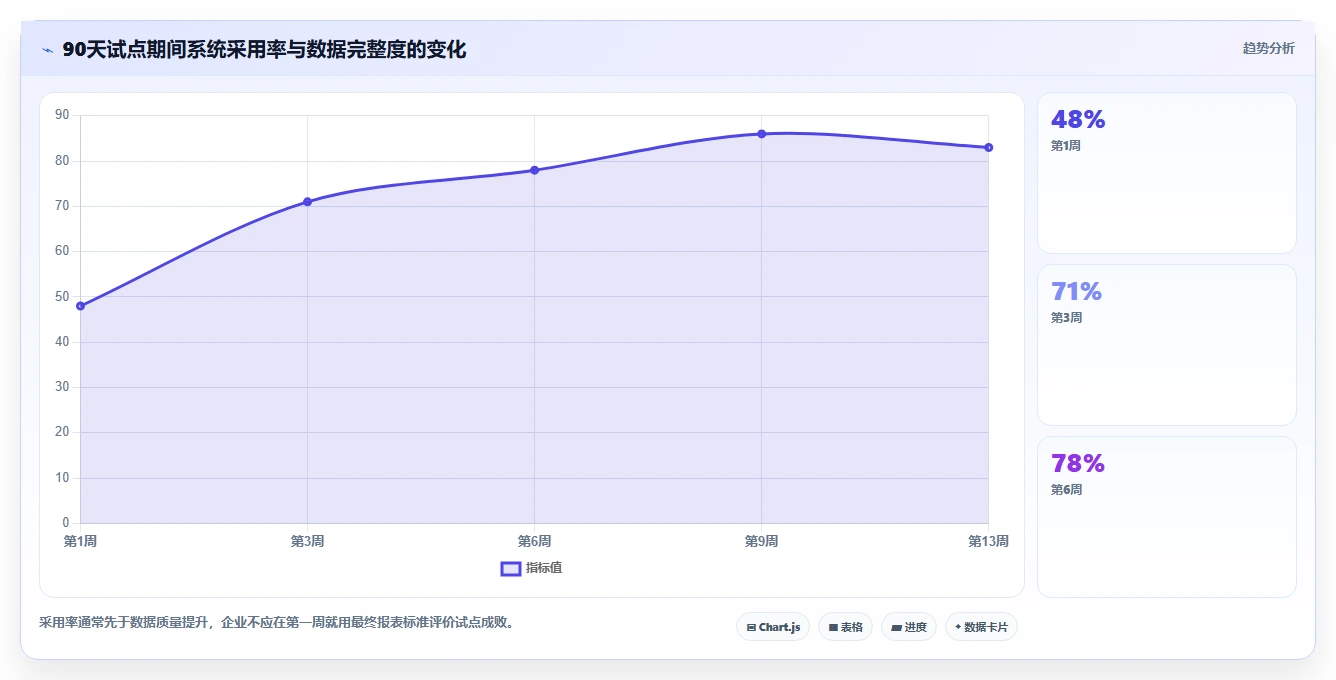This screenshot has height=680, width=1336.
Task: Click the 指标值 legend label
Action: 544,568
